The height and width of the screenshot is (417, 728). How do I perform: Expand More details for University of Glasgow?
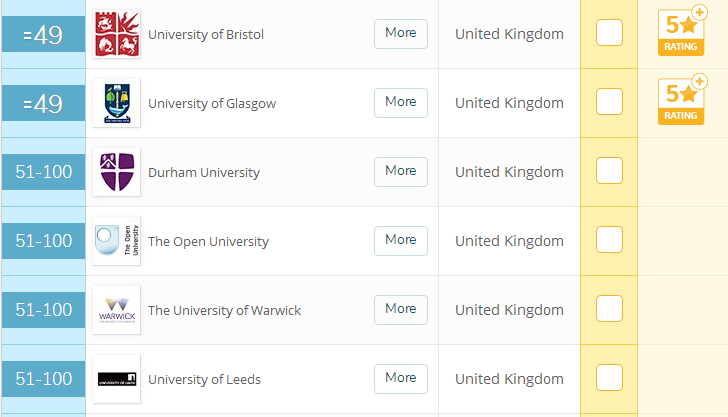[x=400, y=102]
